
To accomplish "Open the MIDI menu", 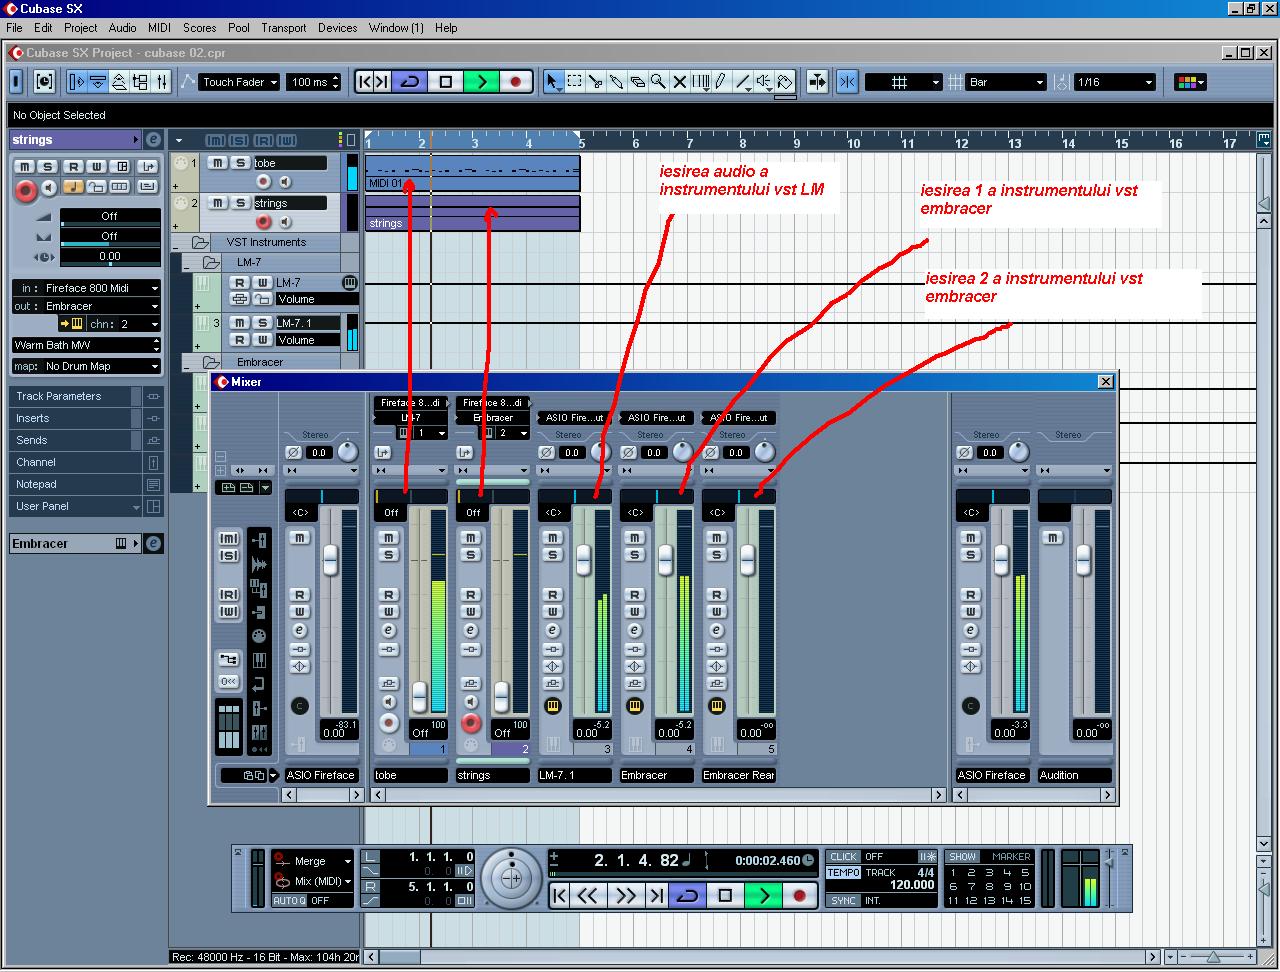I will pos(159,28).
